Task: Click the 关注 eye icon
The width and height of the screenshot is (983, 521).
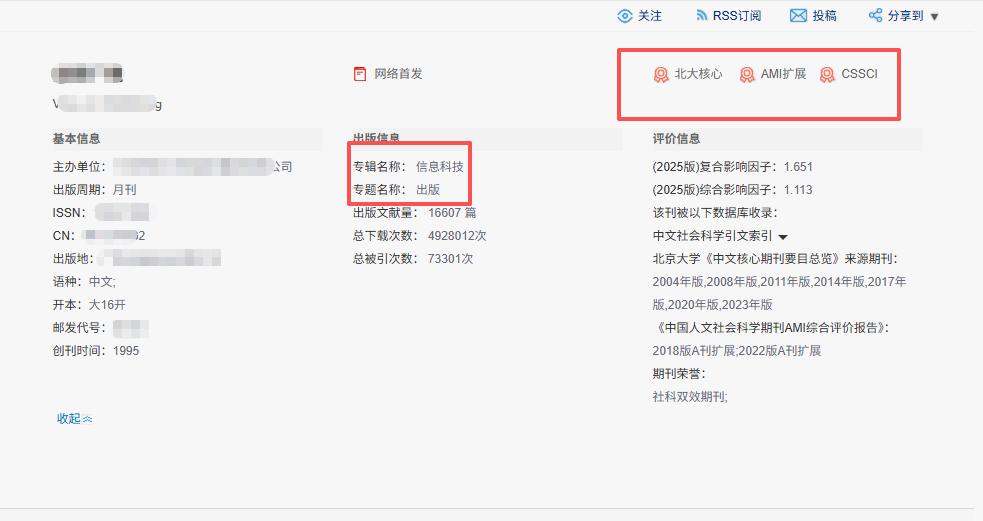Action: [624, 16]
